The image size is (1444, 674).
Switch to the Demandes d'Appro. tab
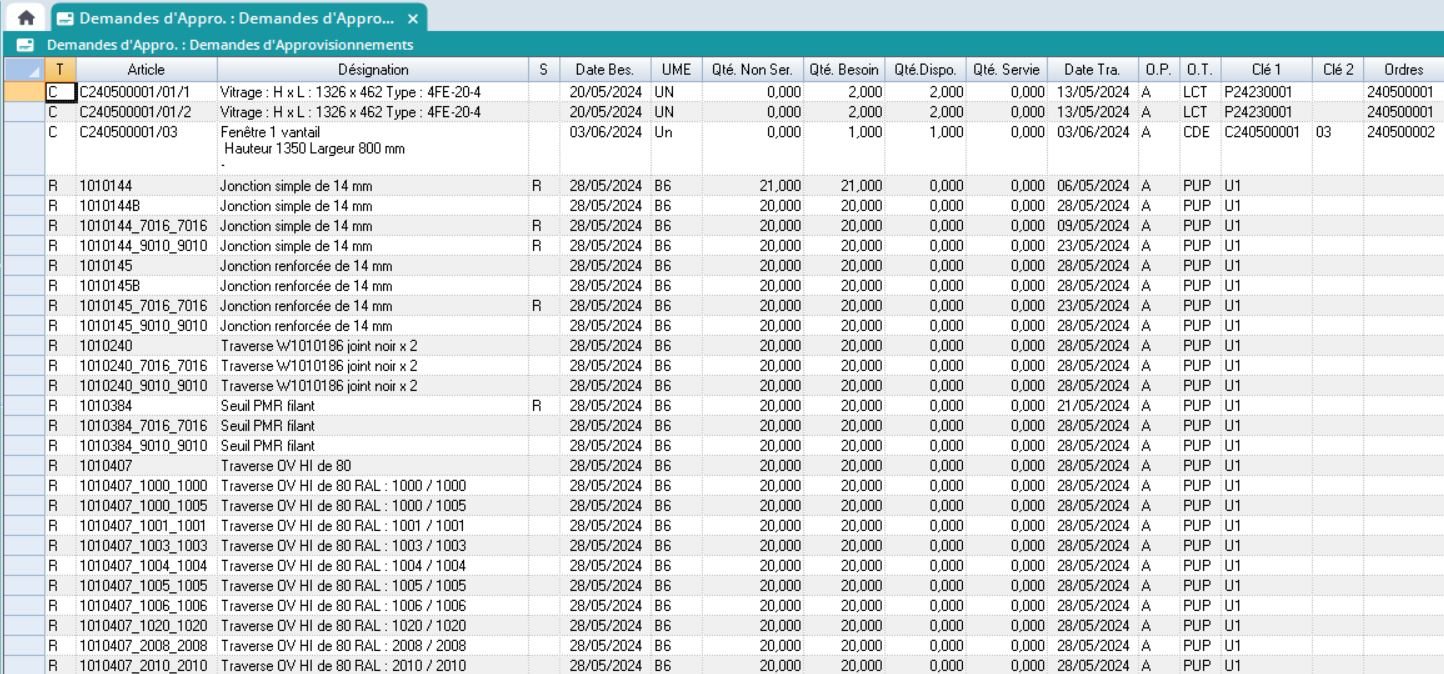click(x=236, y=18)
